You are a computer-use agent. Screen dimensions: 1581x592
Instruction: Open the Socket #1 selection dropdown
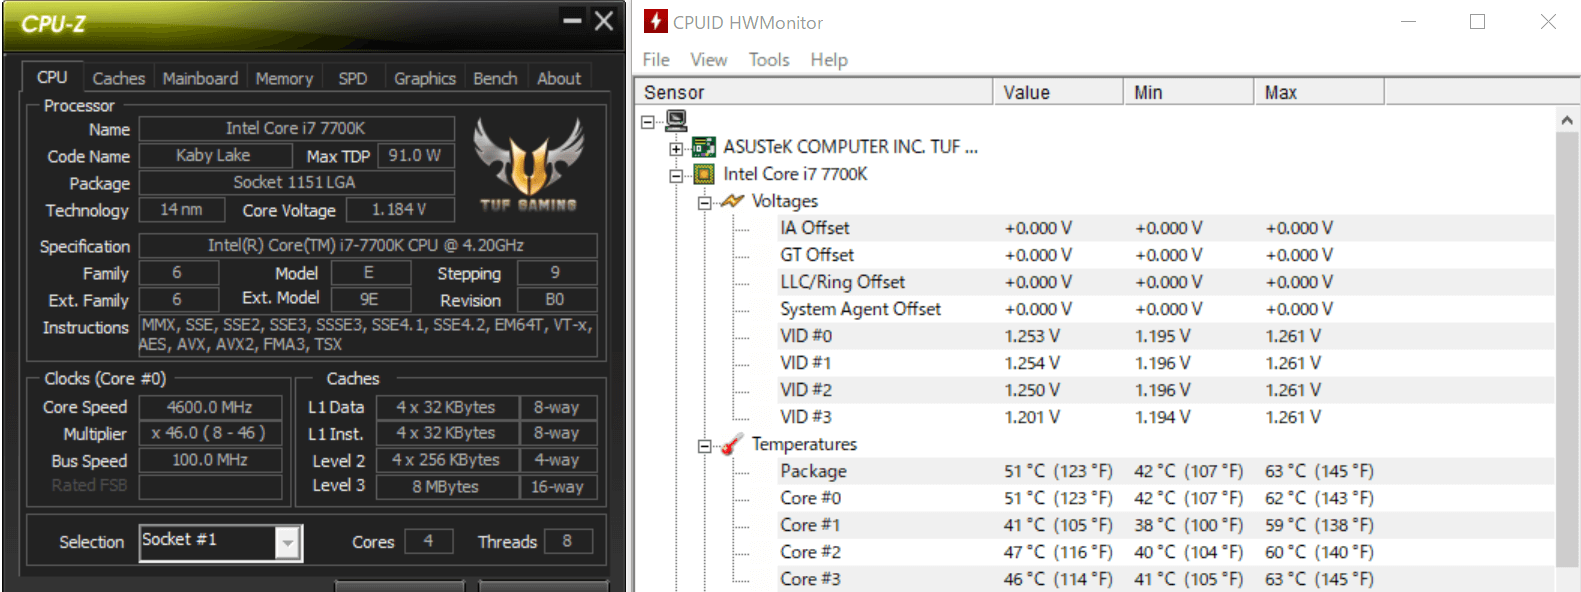point(287,542)
